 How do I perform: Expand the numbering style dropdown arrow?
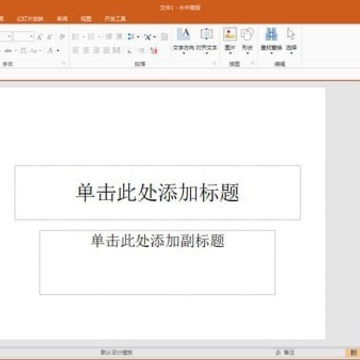coord(99,37)
